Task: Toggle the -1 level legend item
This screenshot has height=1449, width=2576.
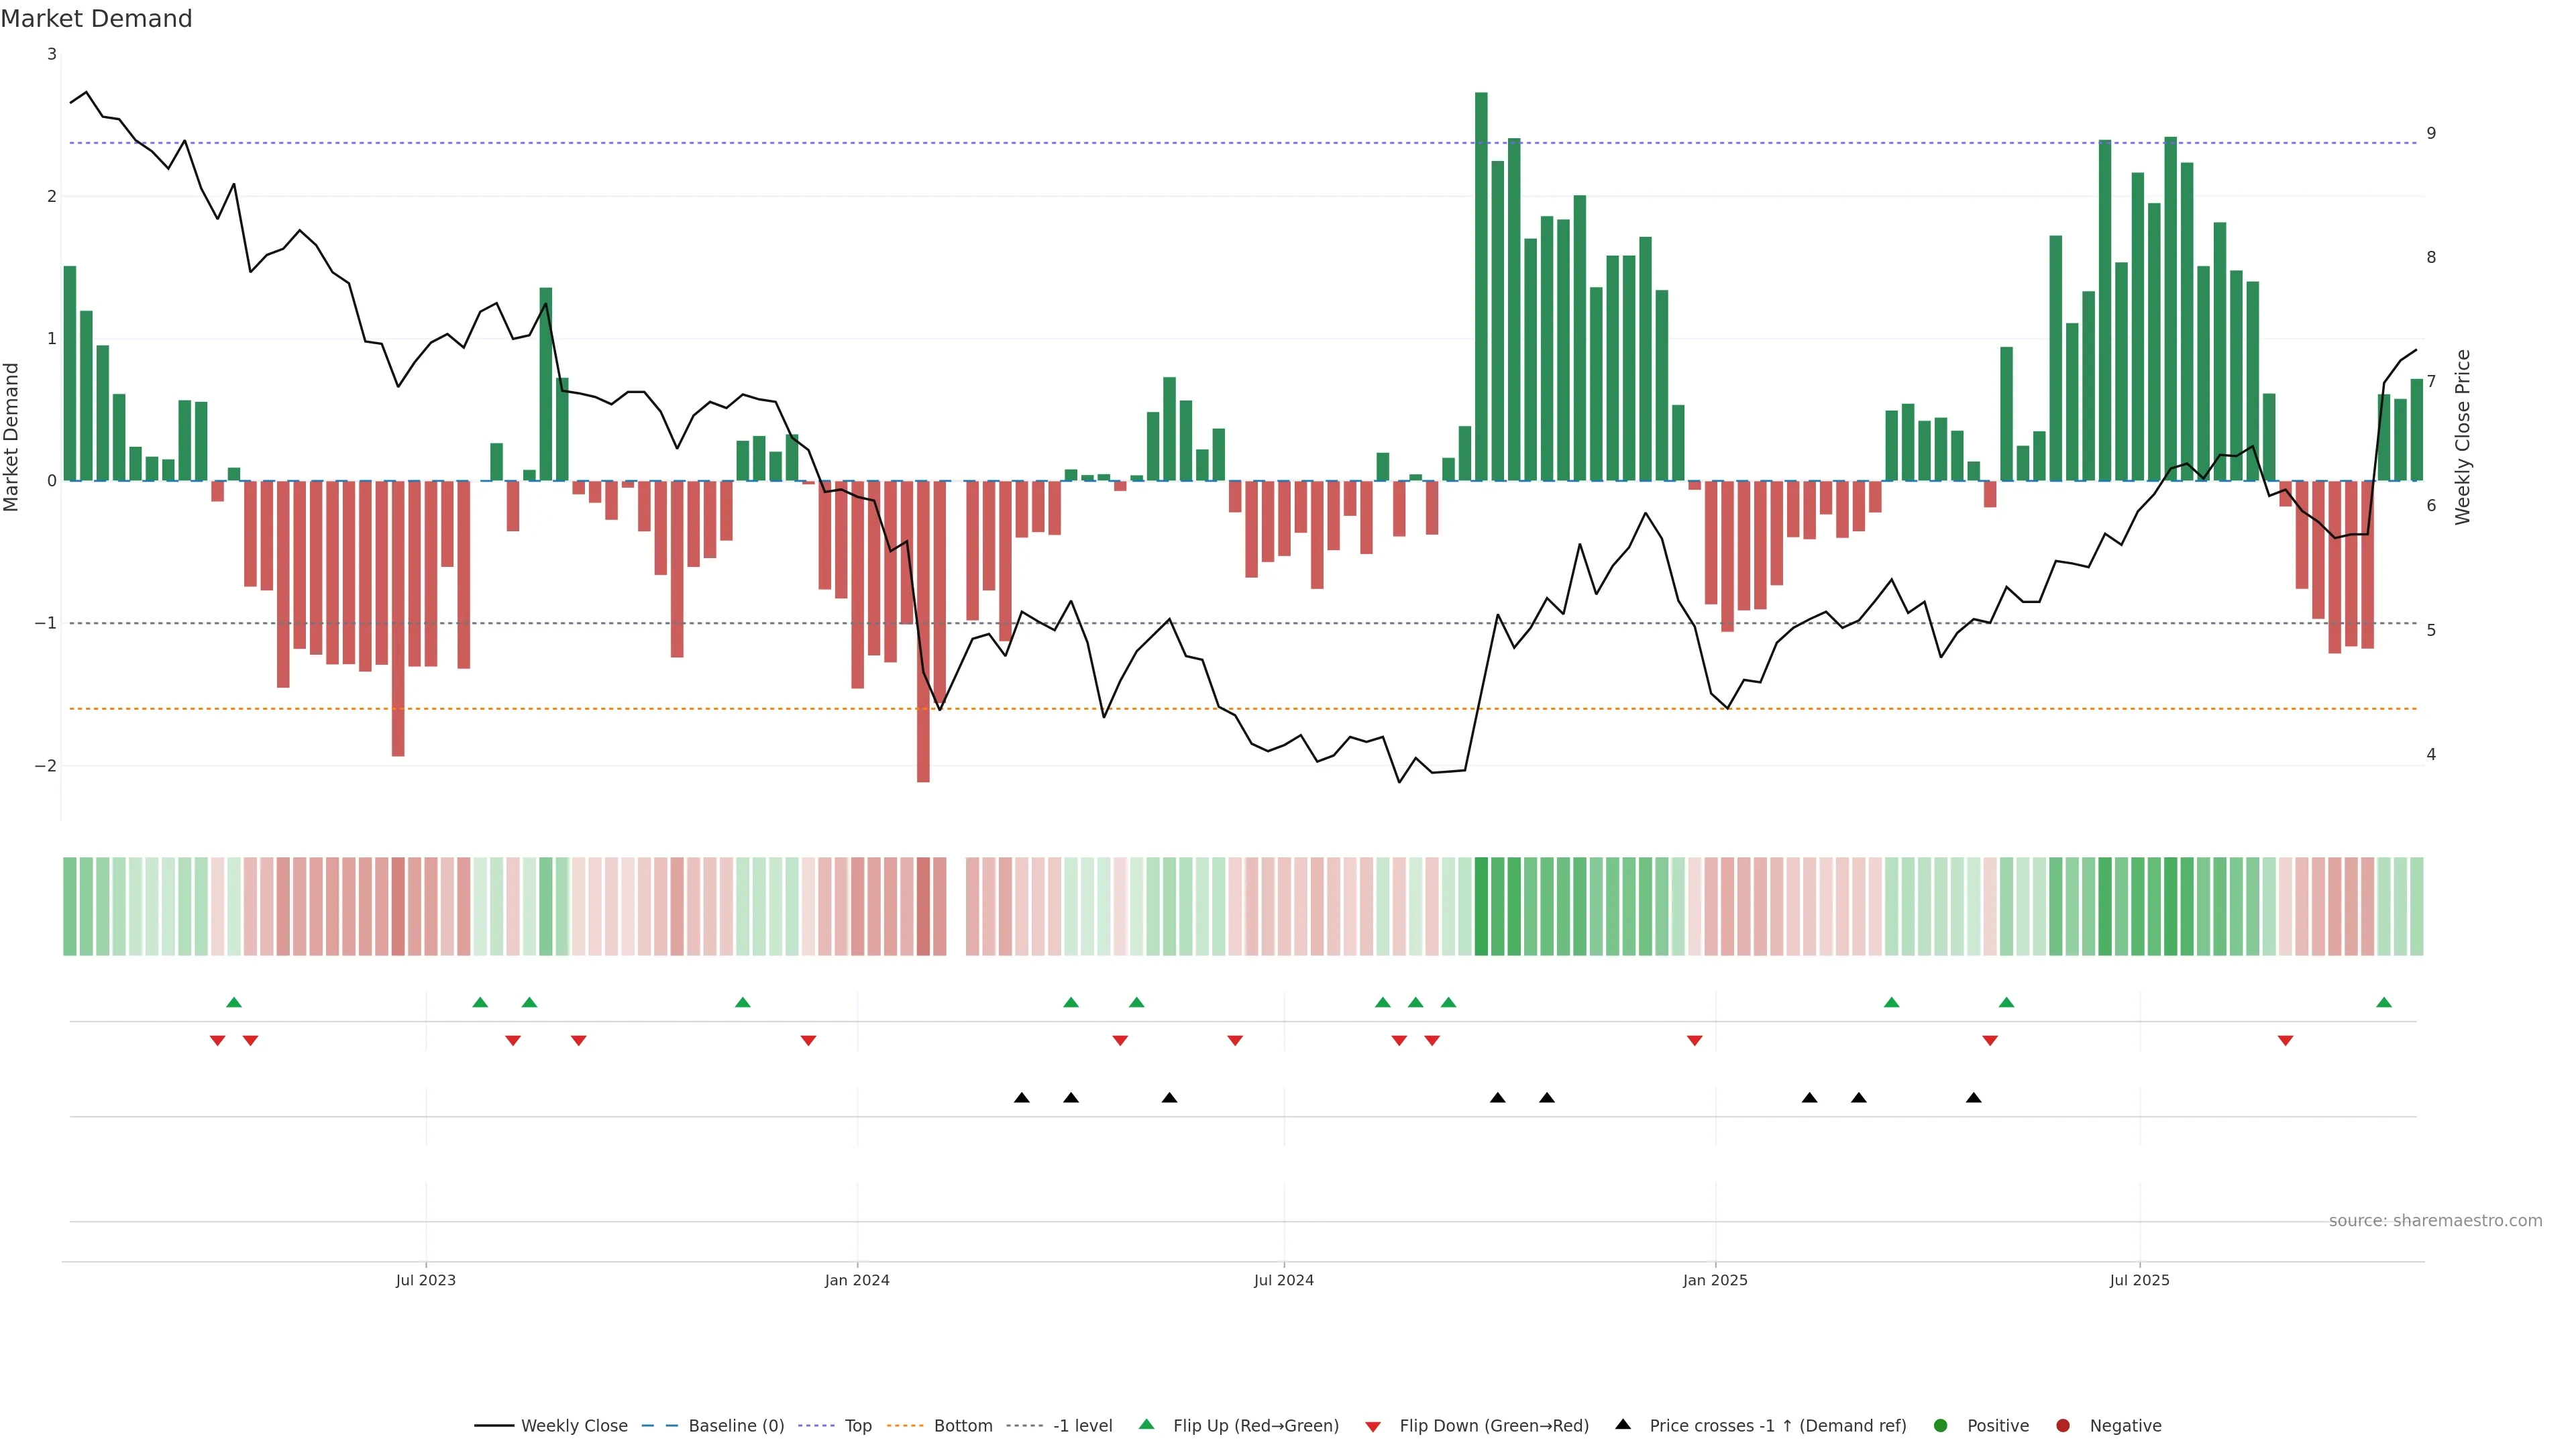Action: coord(1082,1425)
